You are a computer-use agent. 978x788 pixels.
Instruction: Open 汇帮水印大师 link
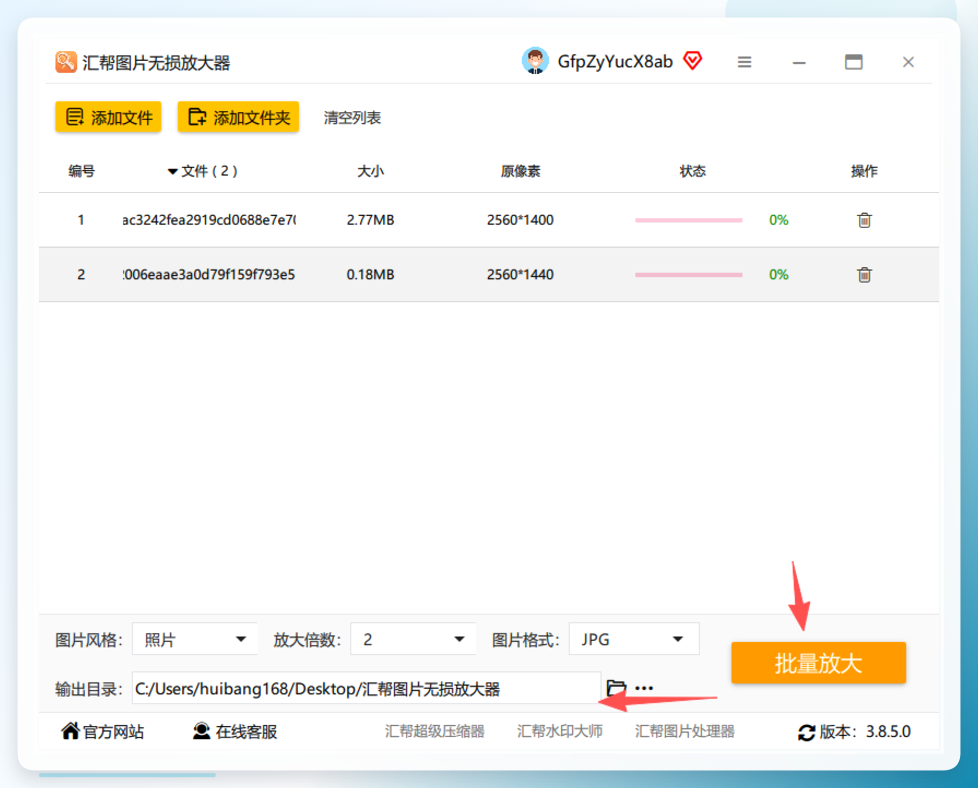pyautogui.click(x=559, y=731)
